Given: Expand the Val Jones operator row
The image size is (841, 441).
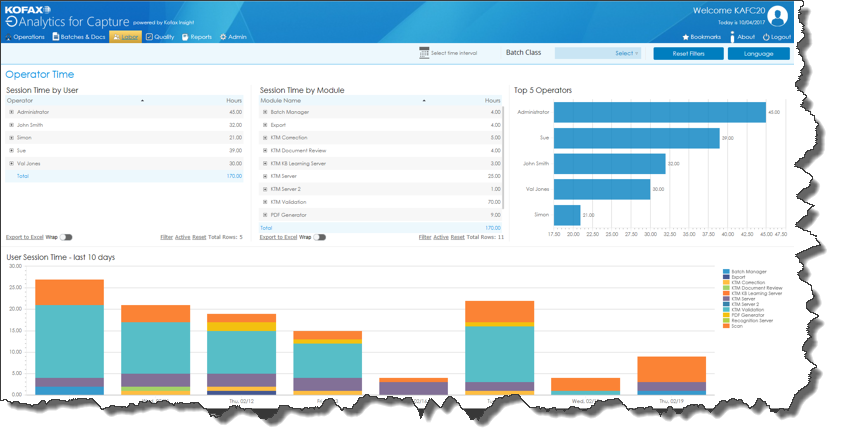Looking at the screenshot, I should (11, 164).
